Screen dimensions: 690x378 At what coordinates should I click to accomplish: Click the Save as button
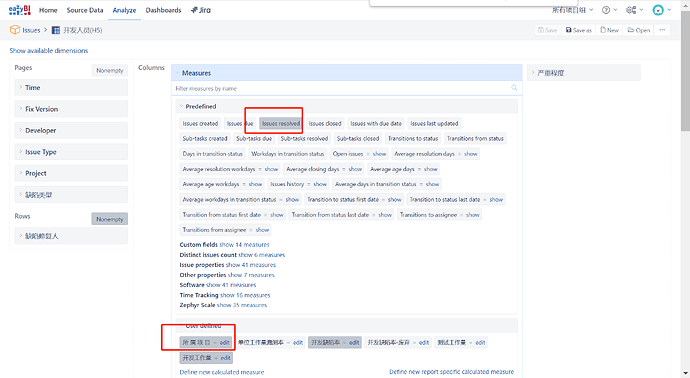click(579, 30)
